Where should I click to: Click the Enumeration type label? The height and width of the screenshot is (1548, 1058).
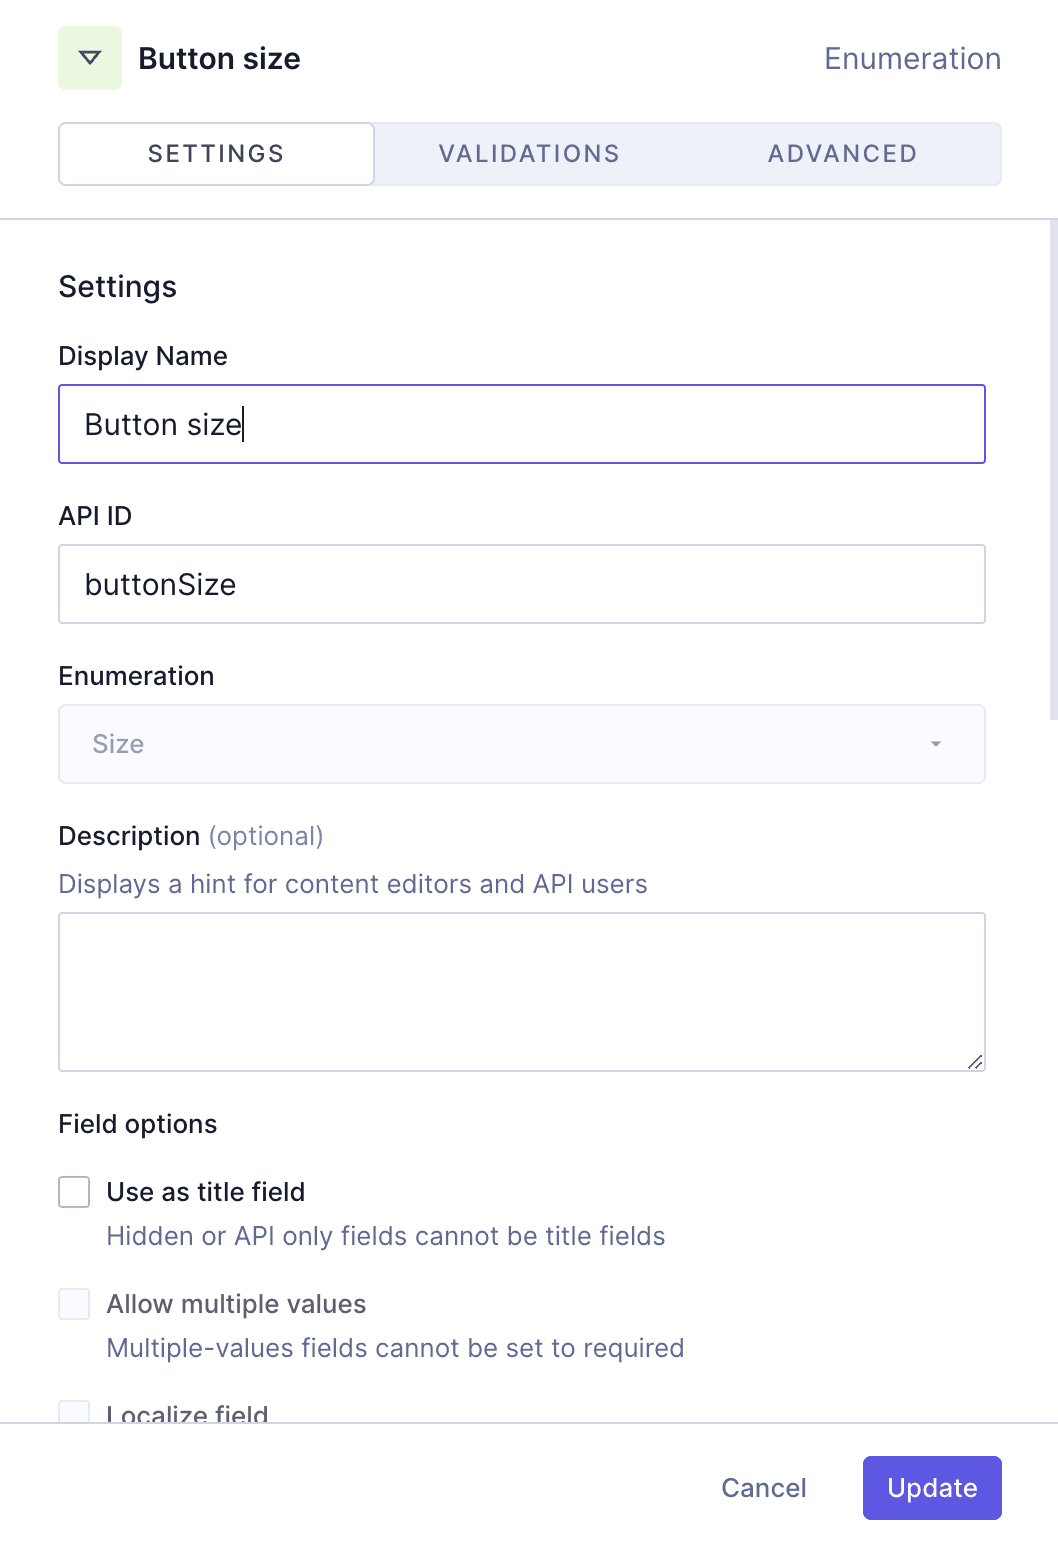pyautogui.click(x=912, y=58)
